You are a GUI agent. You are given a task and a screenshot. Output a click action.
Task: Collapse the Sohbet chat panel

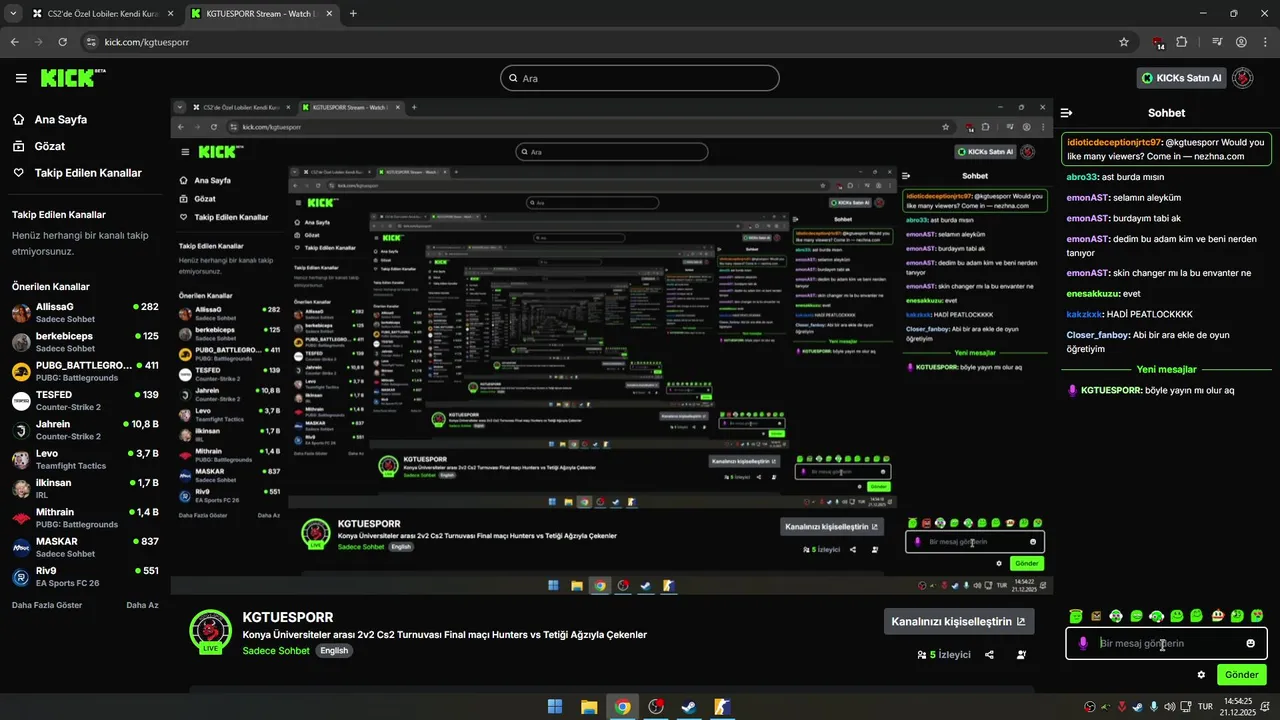1067,113
